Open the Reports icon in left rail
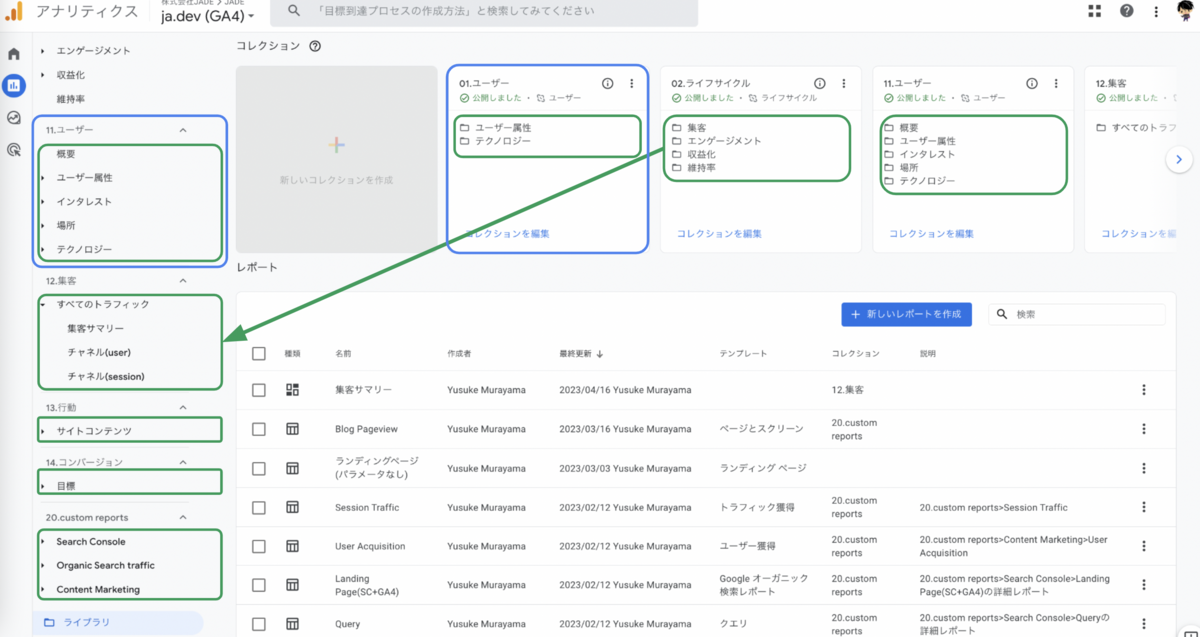 (x=14, y=85)
